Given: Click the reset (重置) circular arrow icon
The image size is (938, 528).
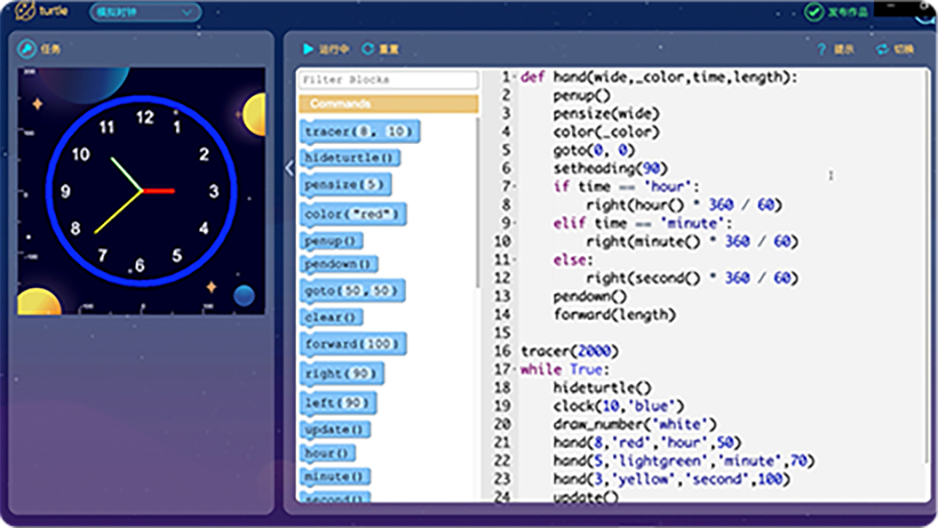Looking at the screenshot, I should coord(368,48).
